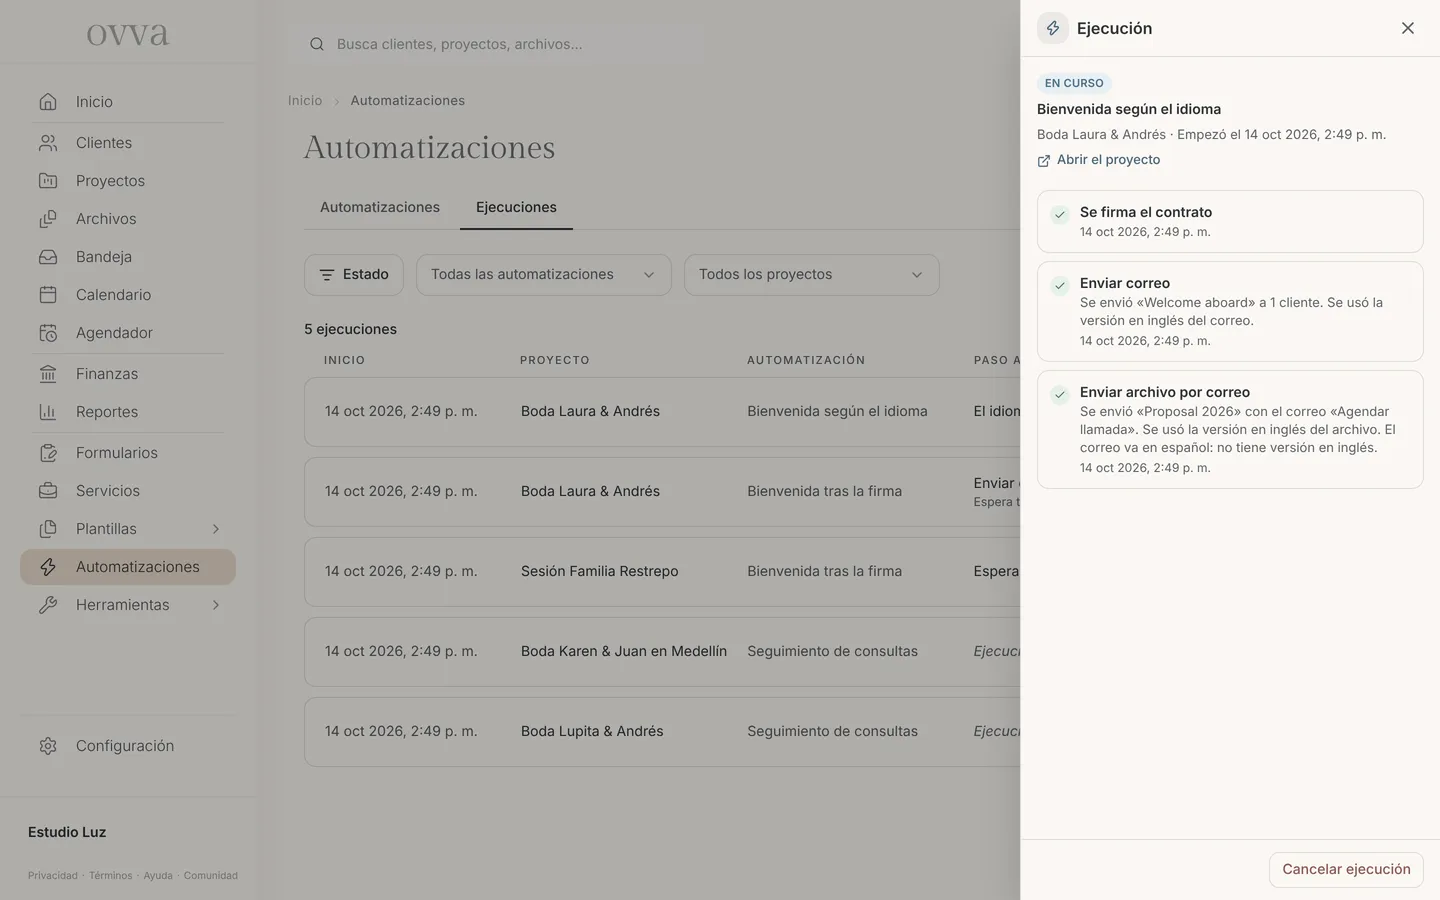
Task: Go to Inicio in the breadcrumb
Action: coord(305,101)
